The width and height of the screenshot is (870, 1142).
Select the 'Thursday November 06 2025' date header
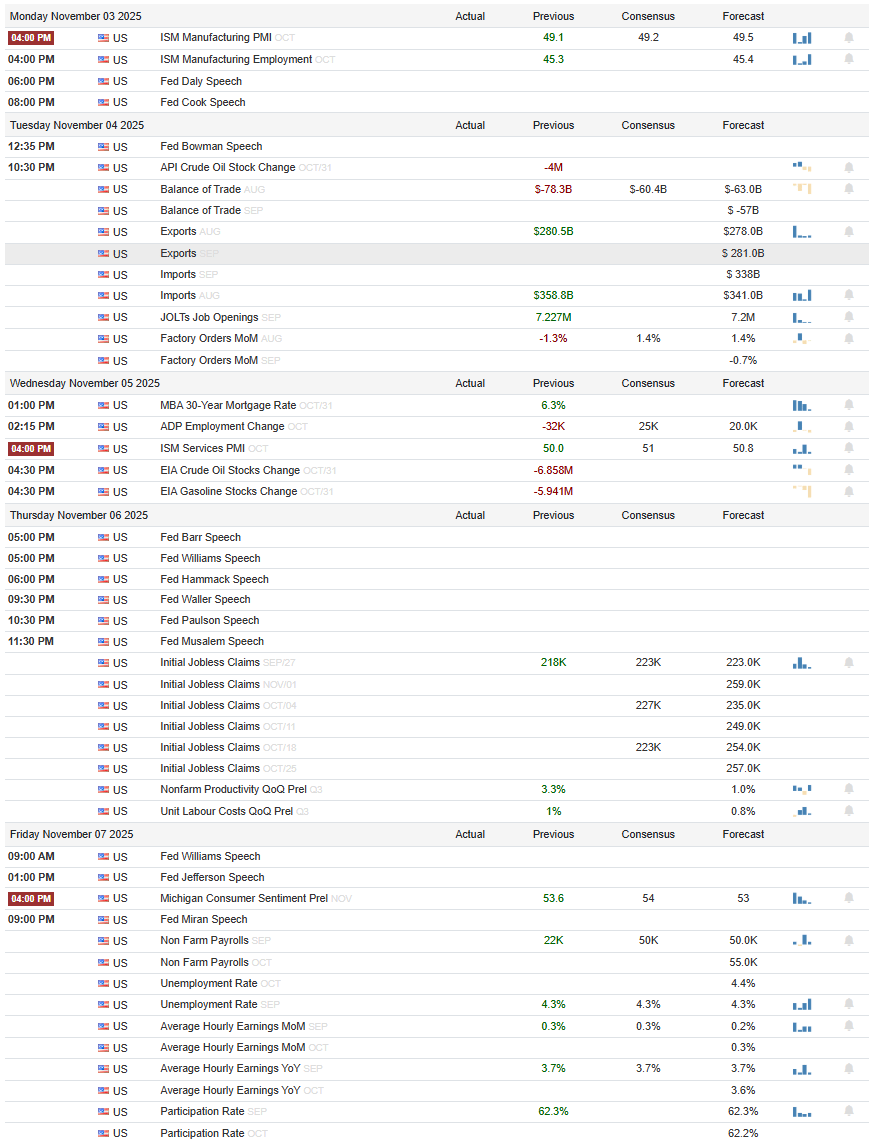pyautogui.click(x=79, y=515)
